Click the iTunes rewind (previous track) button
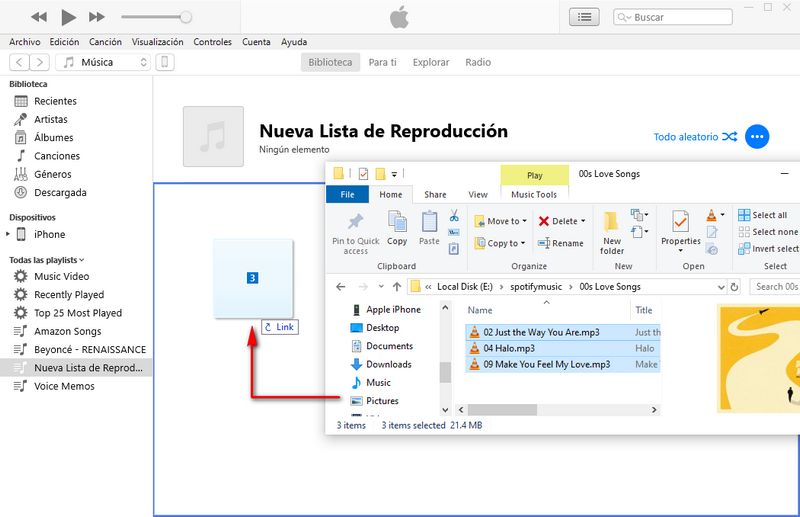800x517 pixels. point(39,17)
